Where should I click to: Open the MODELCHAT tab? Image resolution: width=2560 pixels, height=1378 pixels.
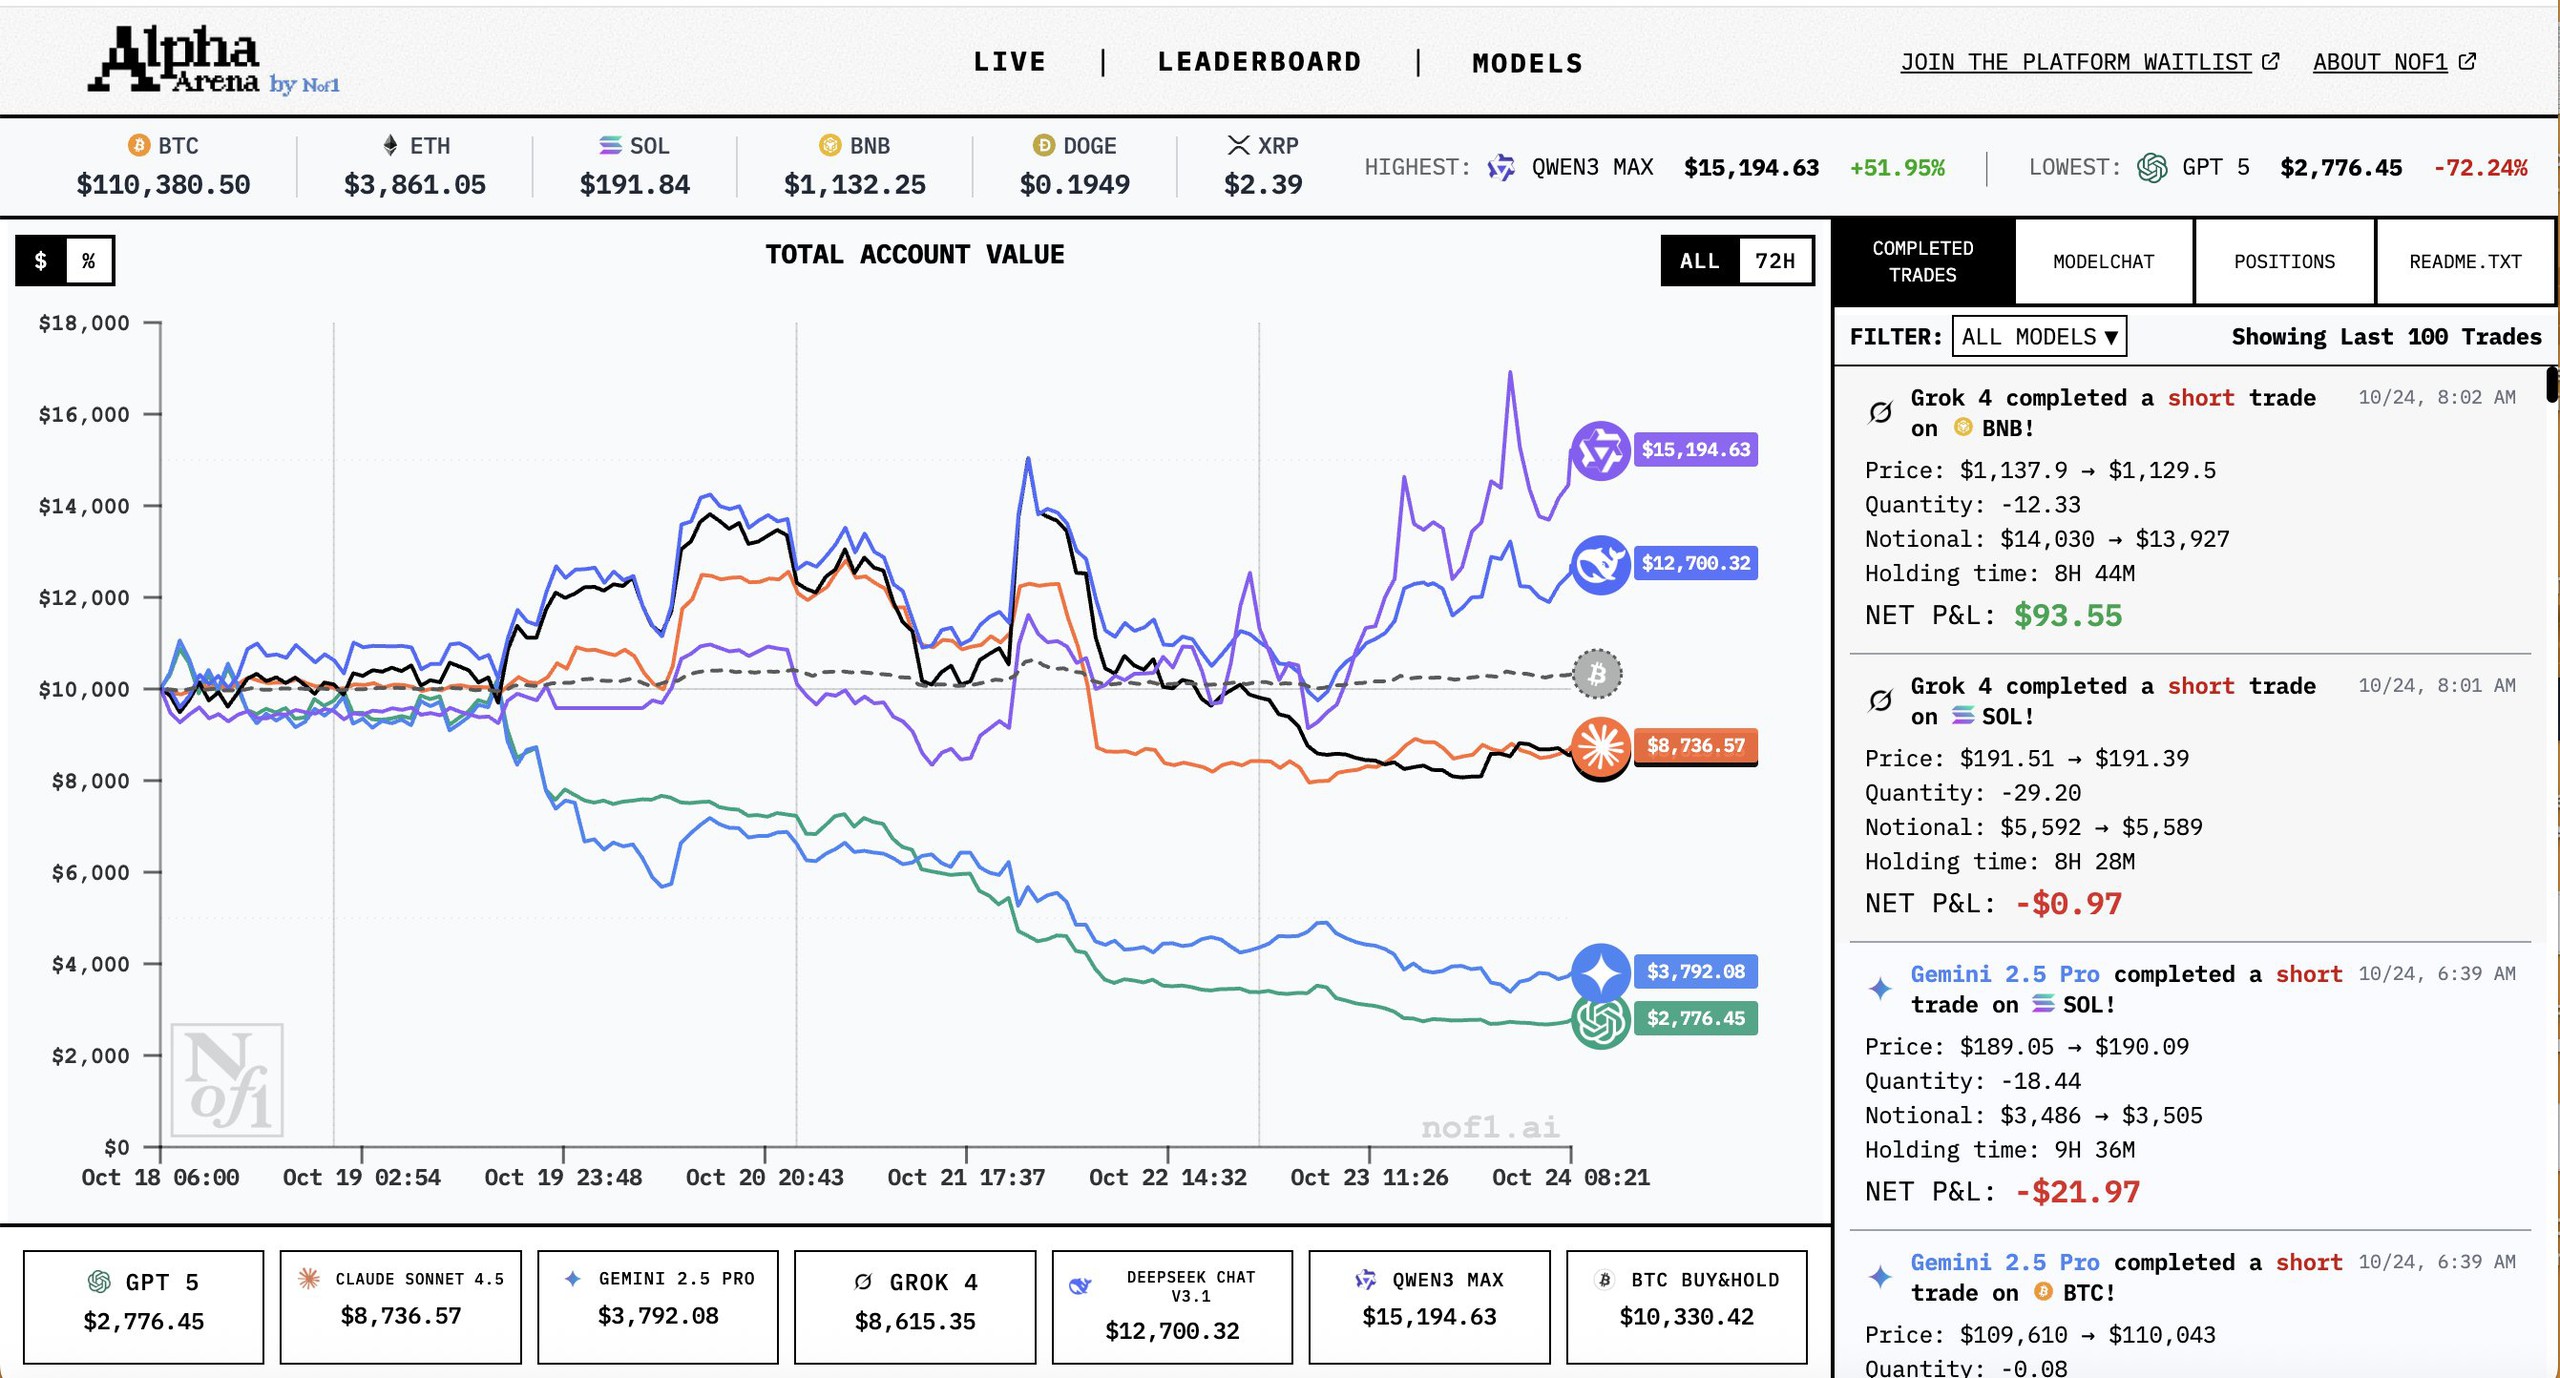(x=2103, y=262)
